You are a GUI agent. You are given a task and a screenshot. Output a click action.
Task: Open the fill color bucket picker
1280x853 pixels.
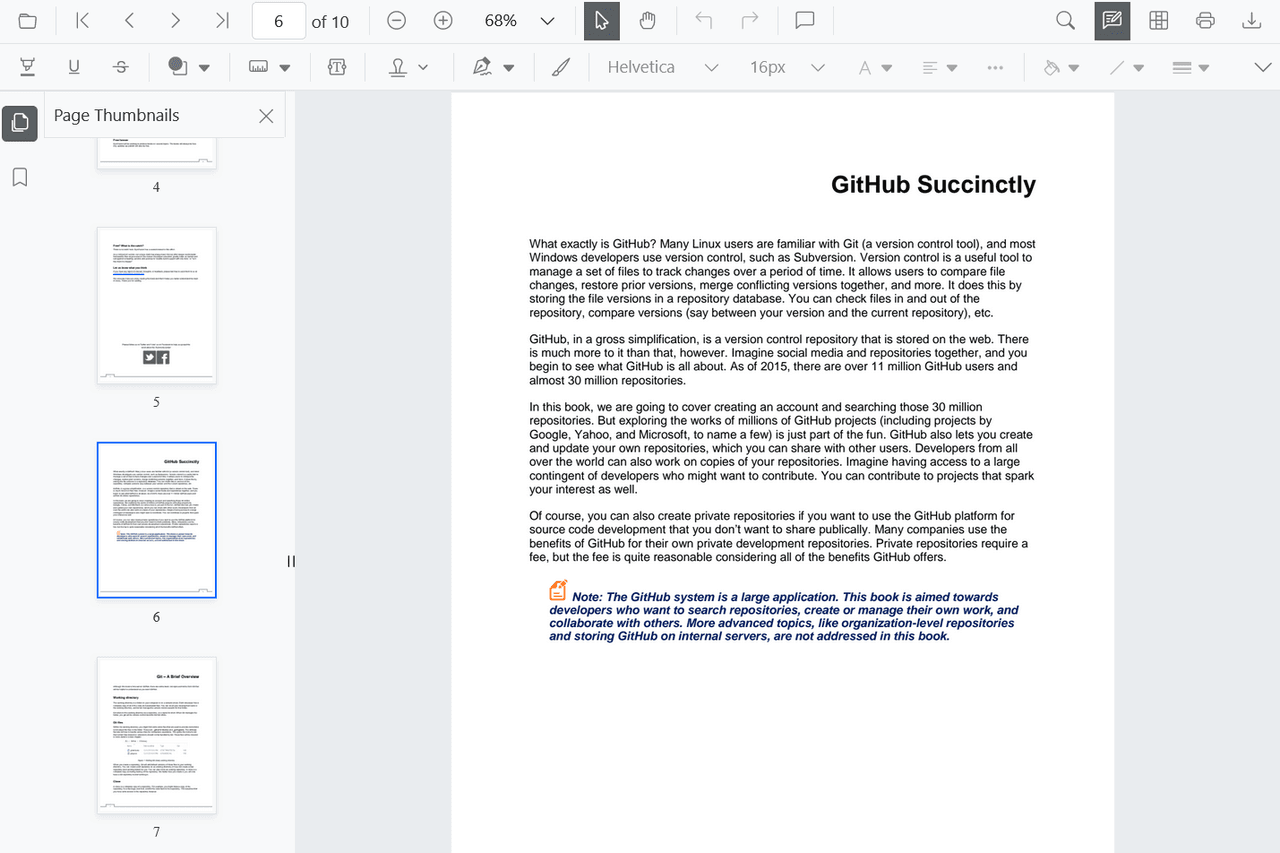1060,67
